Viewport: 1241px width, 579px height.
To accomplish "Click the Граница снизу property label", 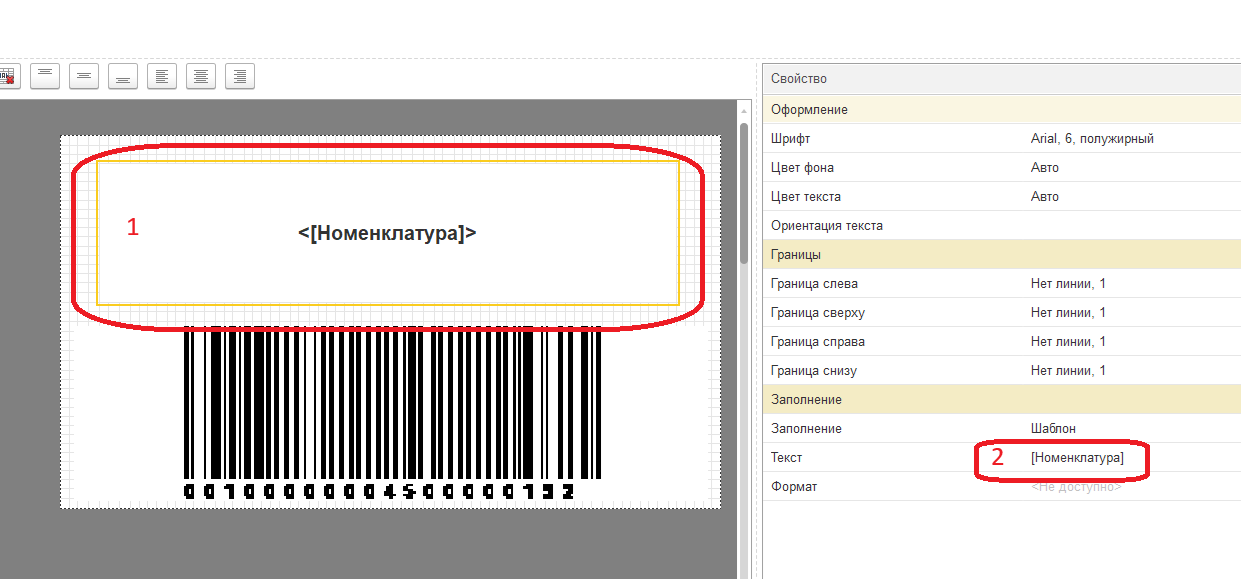I will click(x=814, y=371).
